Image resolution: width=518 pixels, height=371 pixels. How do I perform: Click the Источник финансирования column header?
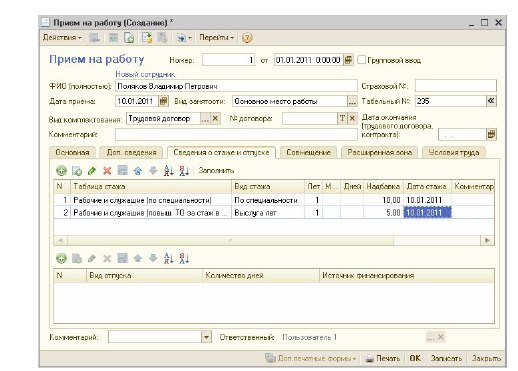(x=407, y=275)
